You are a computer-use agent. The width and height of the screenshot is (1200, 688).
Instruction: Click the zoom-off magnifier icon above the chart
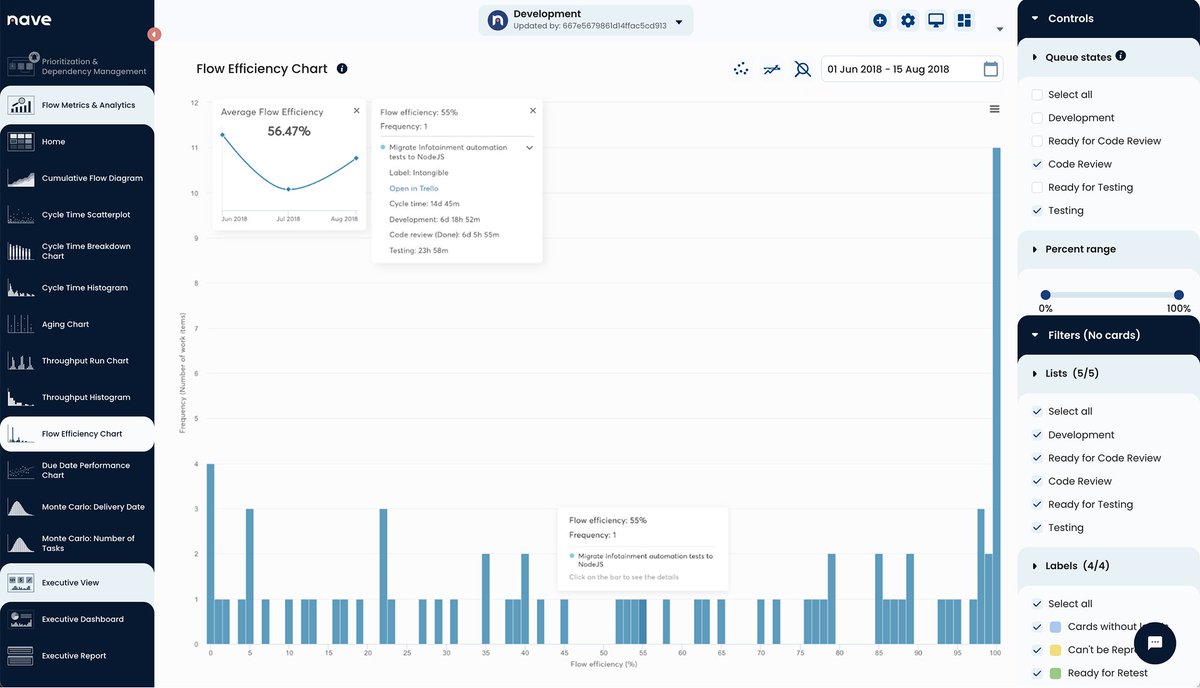(802, 68)
